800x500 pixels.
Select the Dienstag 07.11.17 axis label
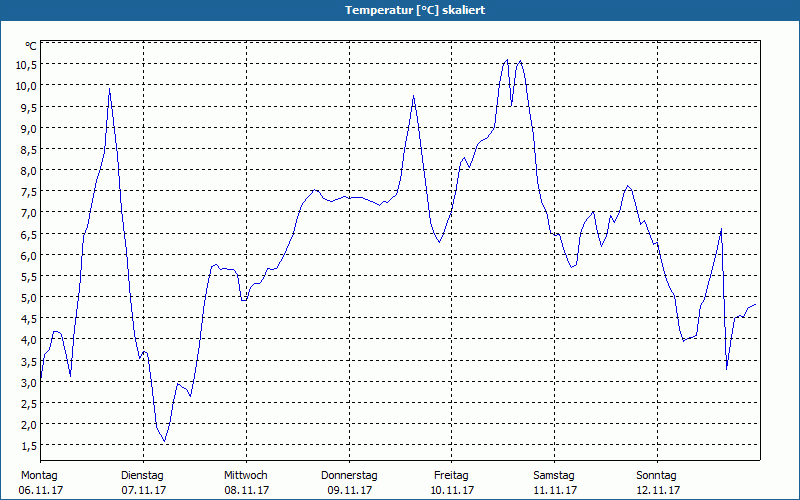click(143, 483)
